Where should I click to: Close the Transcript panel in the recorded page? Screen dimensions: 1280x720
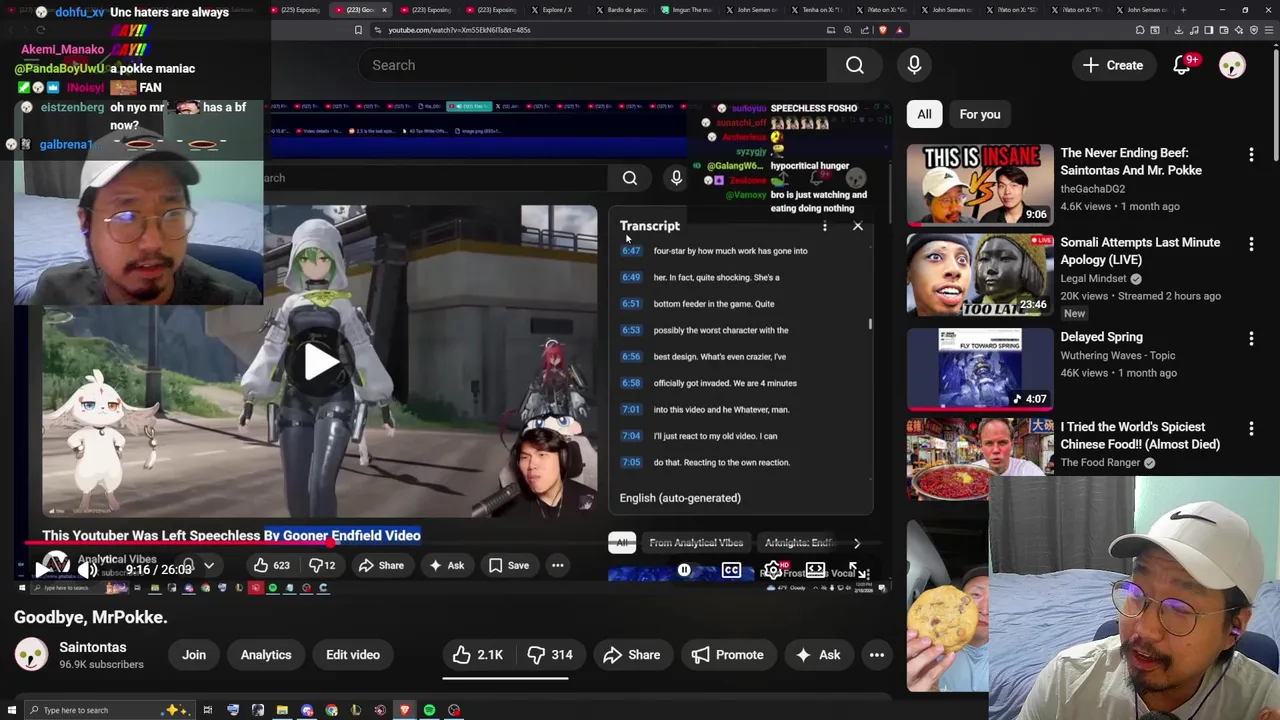coord(857,226)
